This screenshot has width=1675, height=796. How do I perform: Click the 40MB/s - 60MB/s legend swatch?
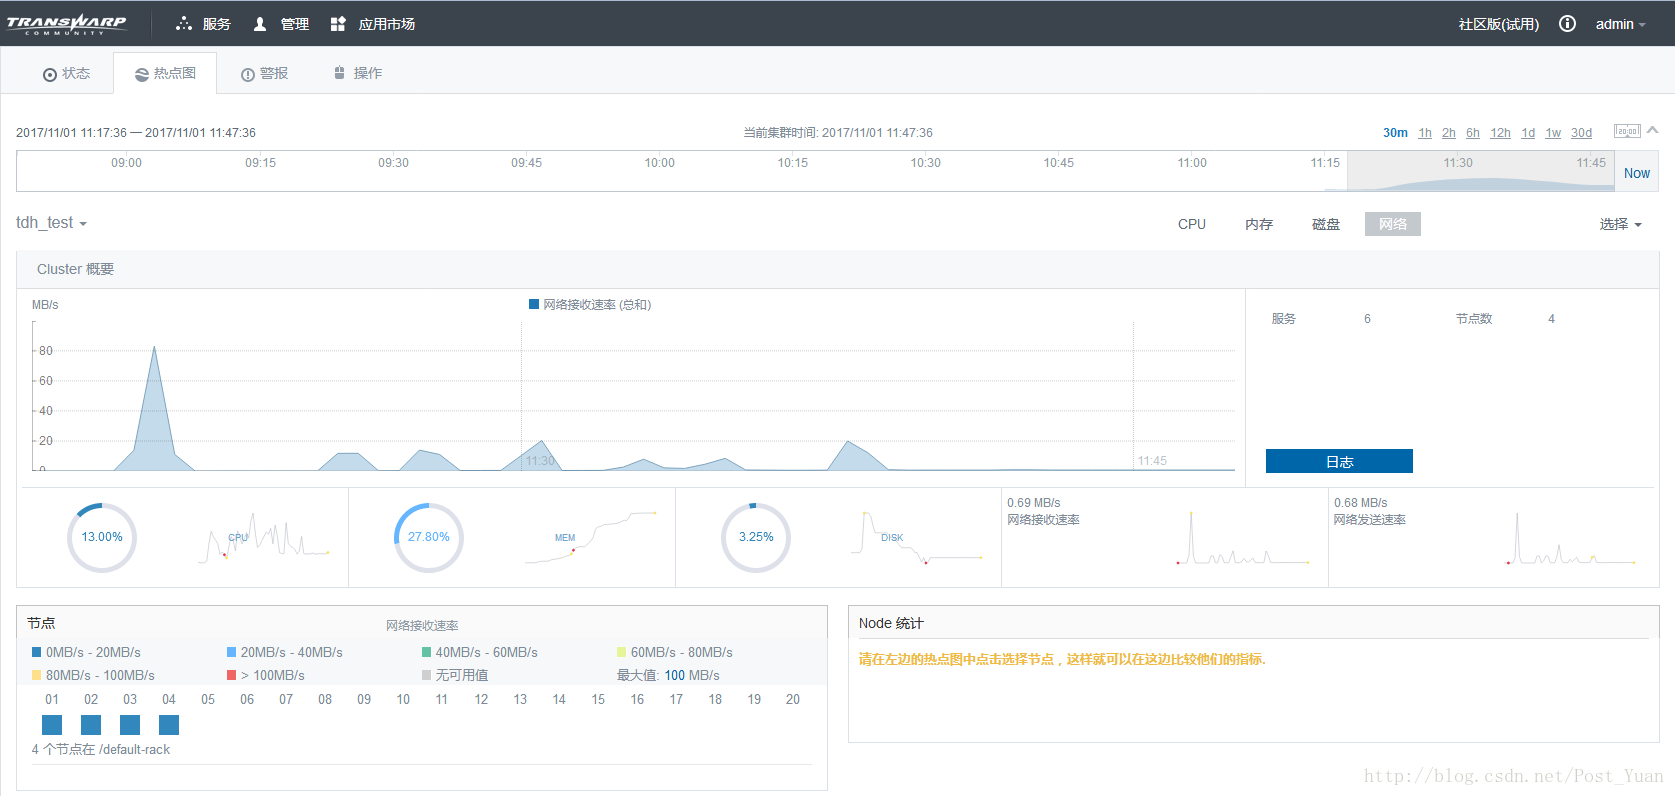427,652
